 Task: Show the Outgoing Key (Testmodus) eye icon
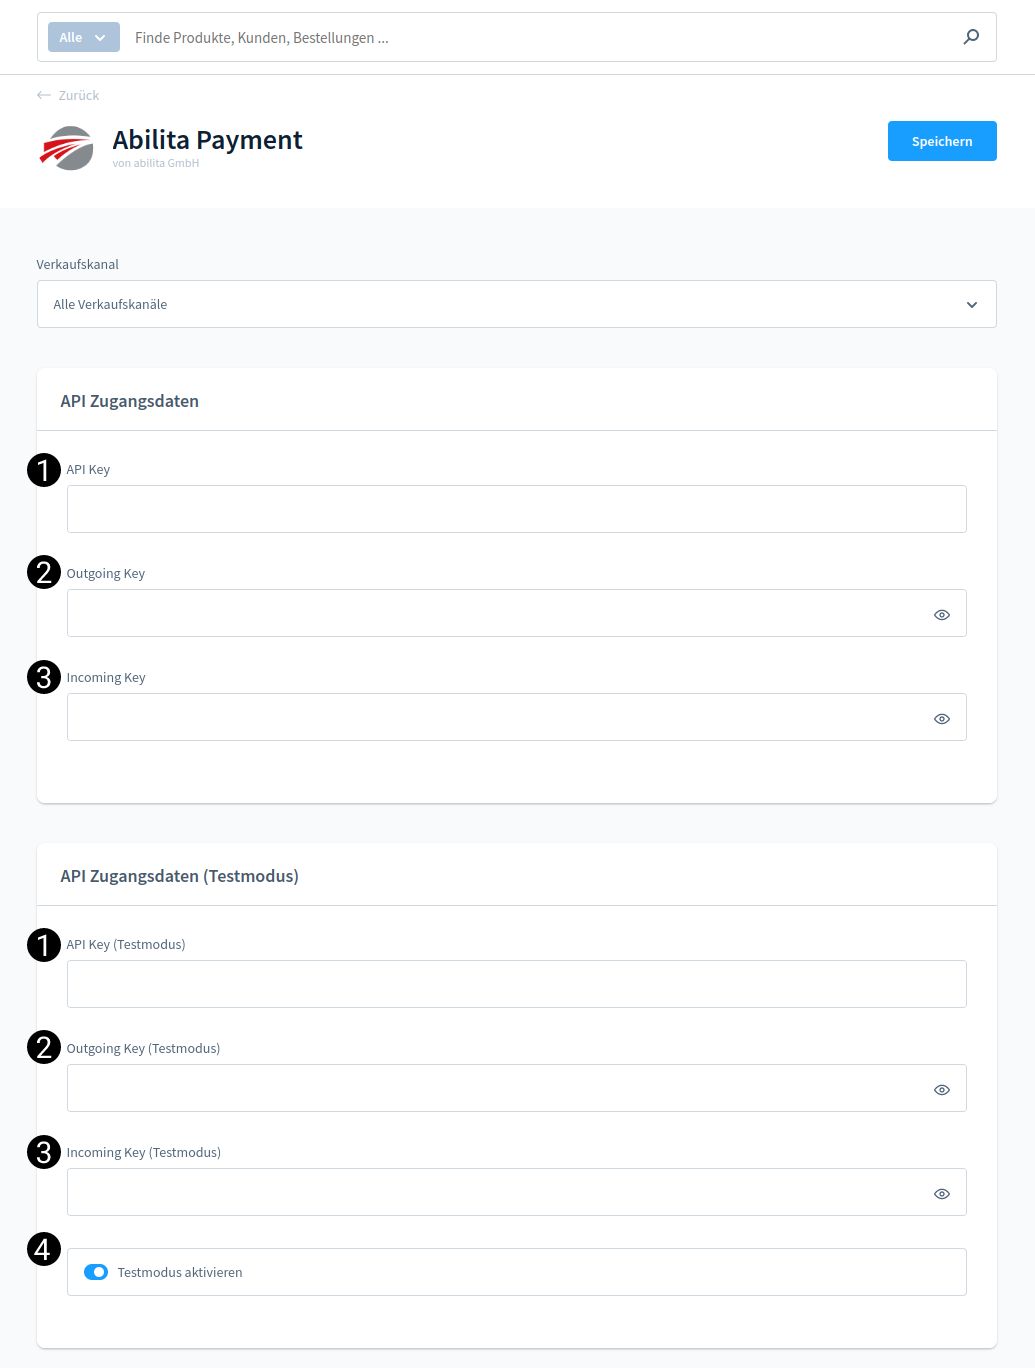[x=942, y=1090]
